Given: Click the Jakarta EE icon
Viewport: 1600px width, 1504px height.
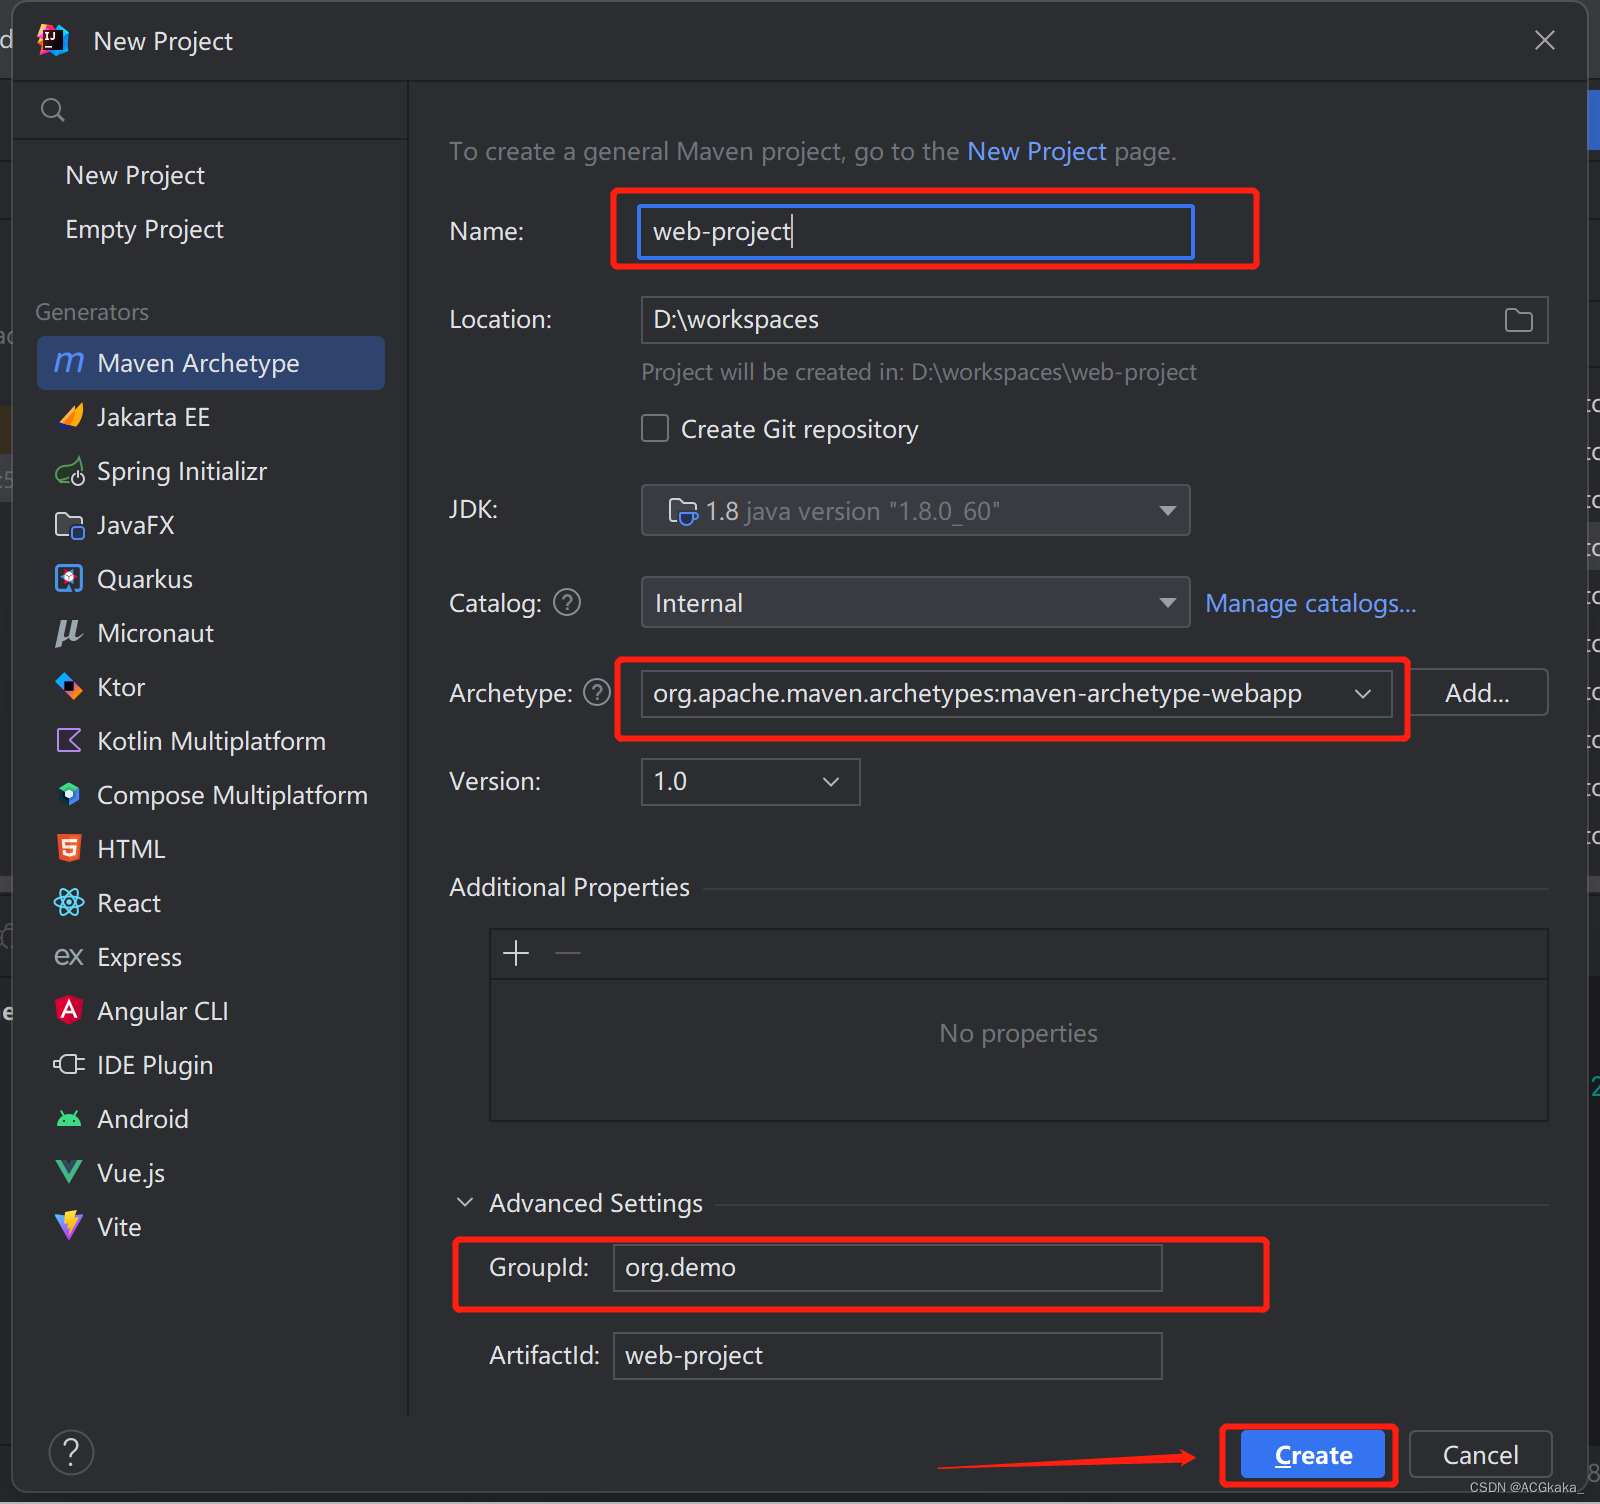Looking at the screenshot, I should pos(70,416).
